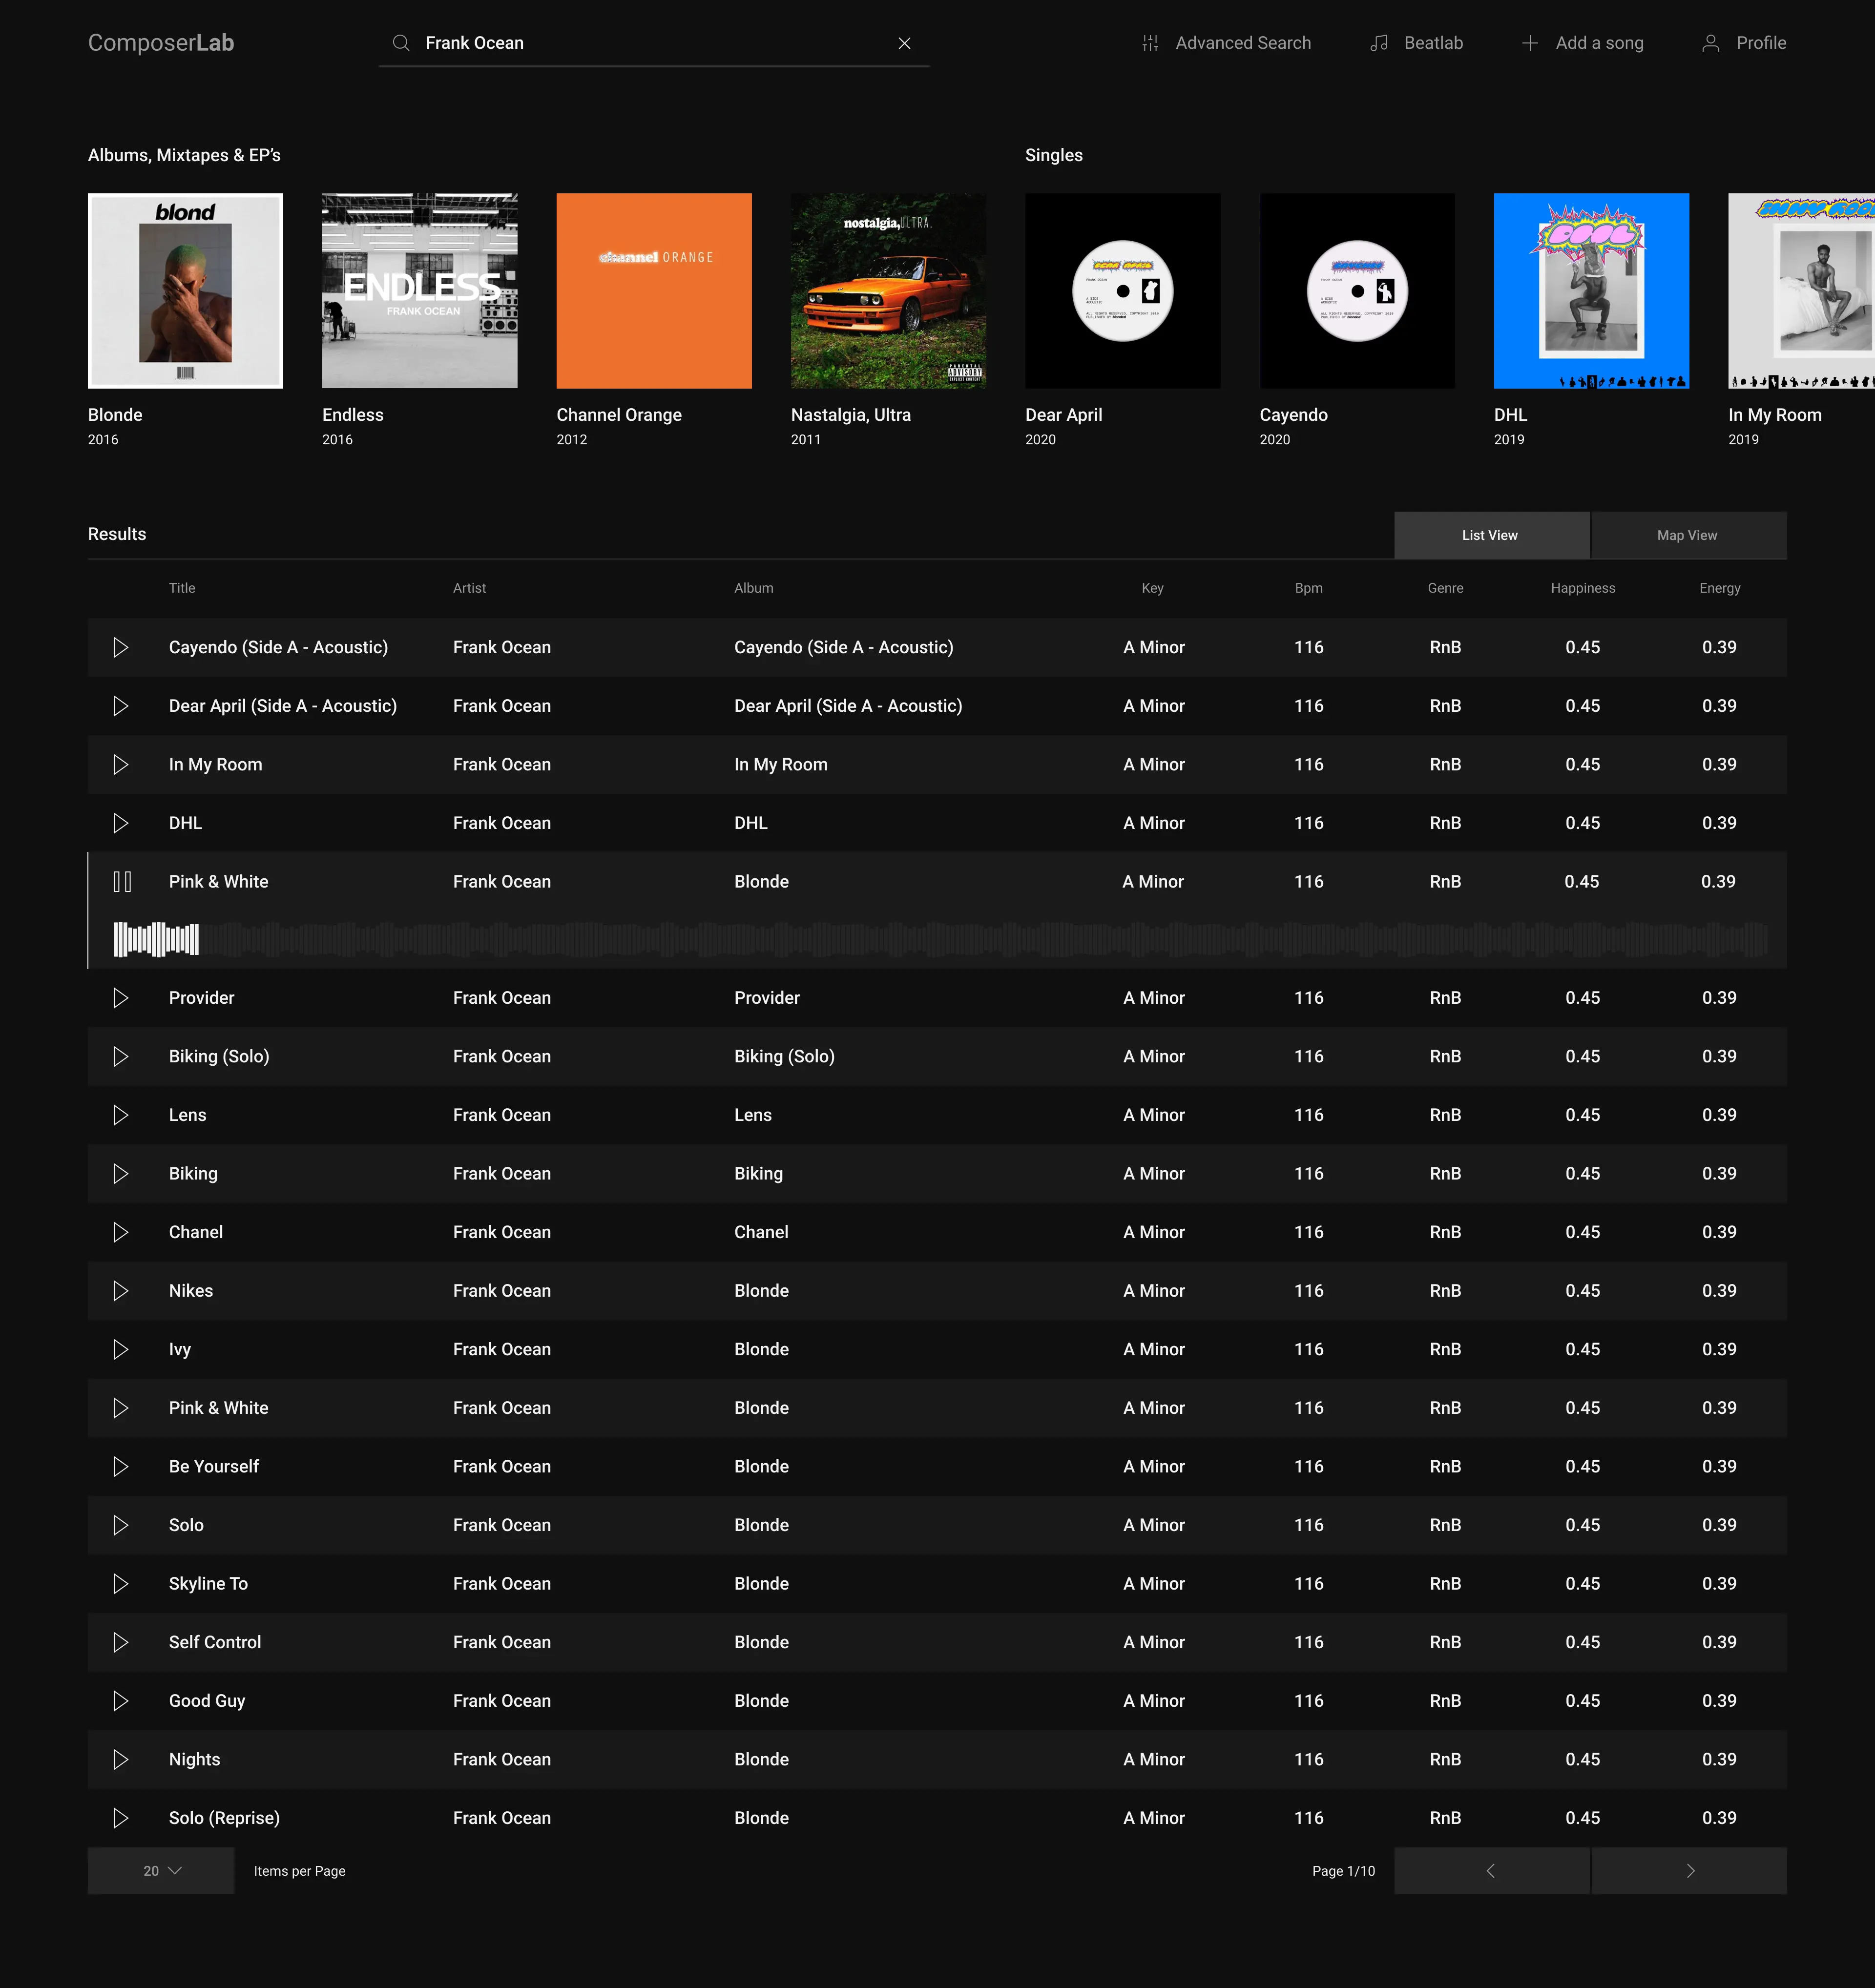Open the DHL single cover
The image size is (1875, 1988).
[x=1591, y=290]
